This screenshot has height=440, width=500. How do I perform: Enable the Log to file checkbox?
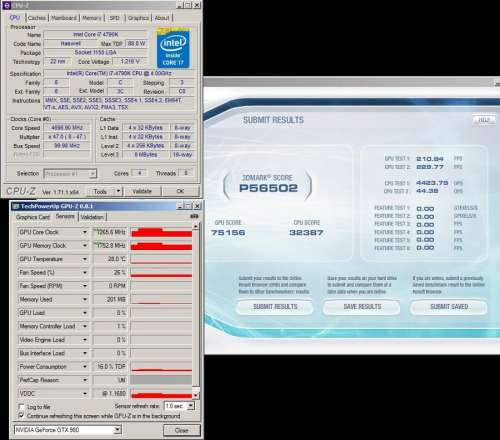[21, 407]
